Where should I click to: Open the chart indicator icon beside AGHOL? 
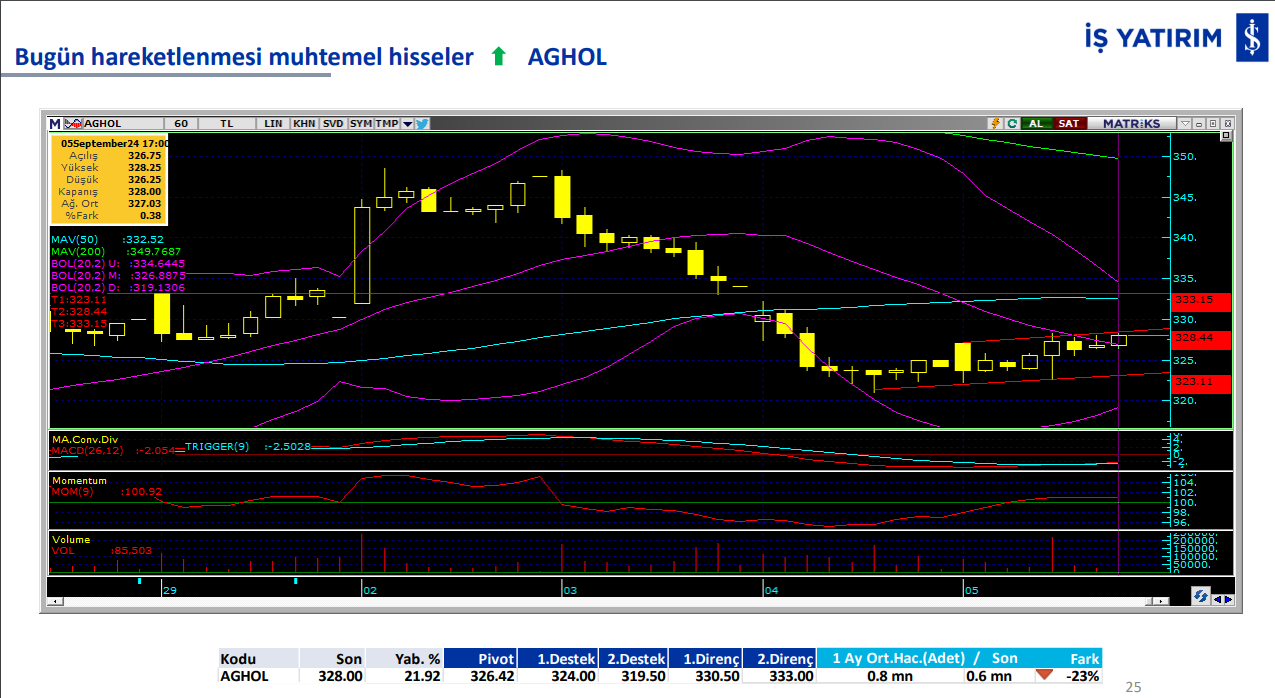[x=73, y=124]
